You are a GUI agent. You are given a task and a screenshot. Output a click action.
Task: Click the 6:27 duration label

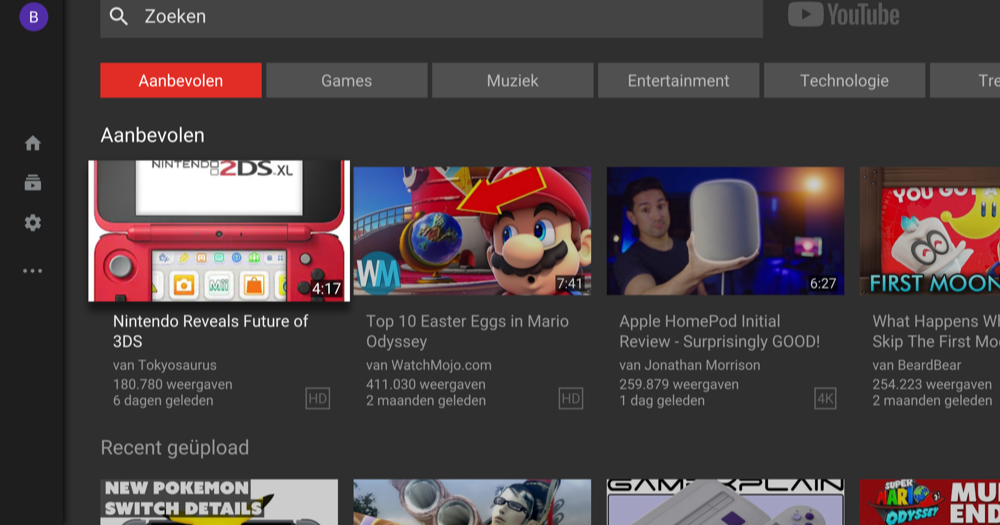pos(823,283)
